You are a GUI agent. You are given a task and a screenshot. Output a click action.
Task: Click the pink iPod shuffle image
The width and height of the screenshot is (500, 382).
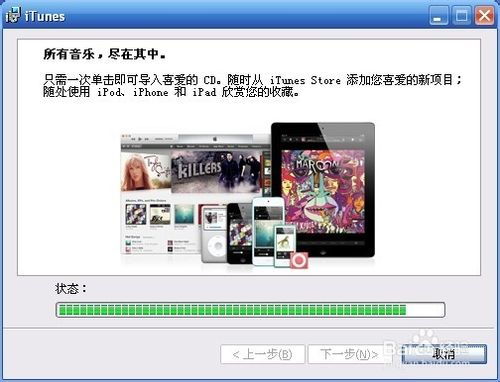[299, 260]
